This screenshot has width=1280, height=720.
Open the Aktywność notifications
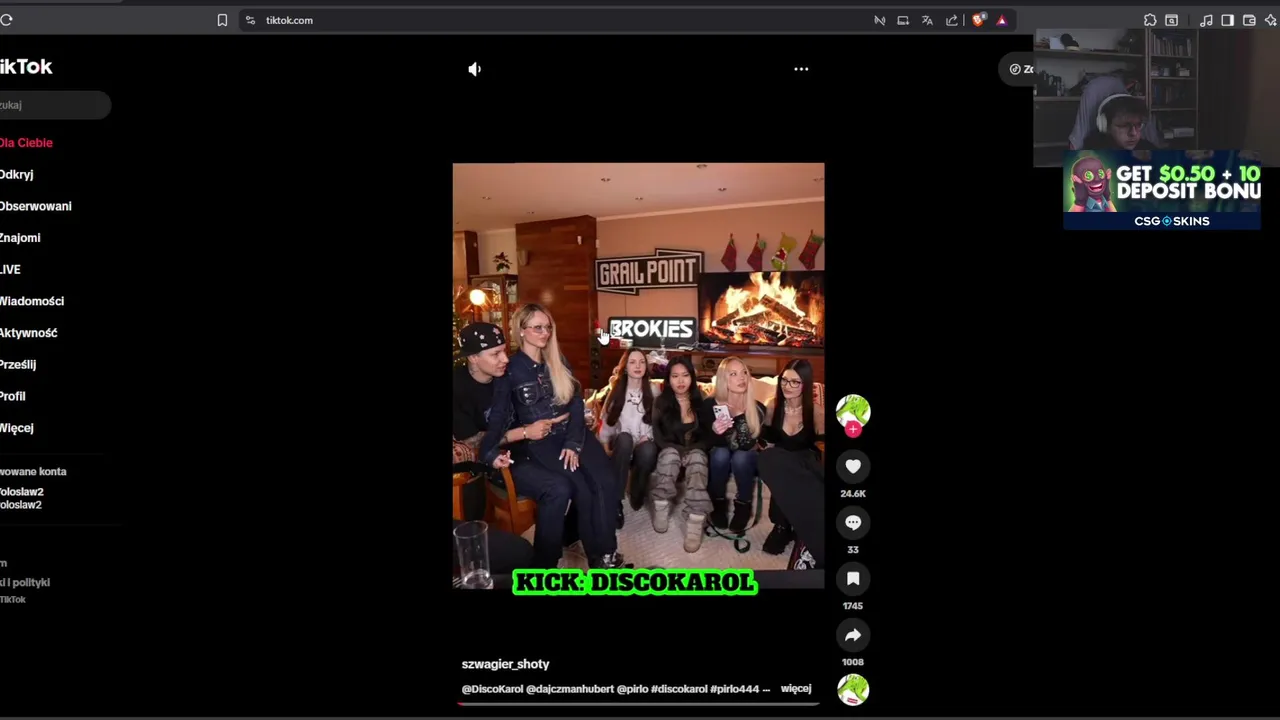tap(29, 333)
